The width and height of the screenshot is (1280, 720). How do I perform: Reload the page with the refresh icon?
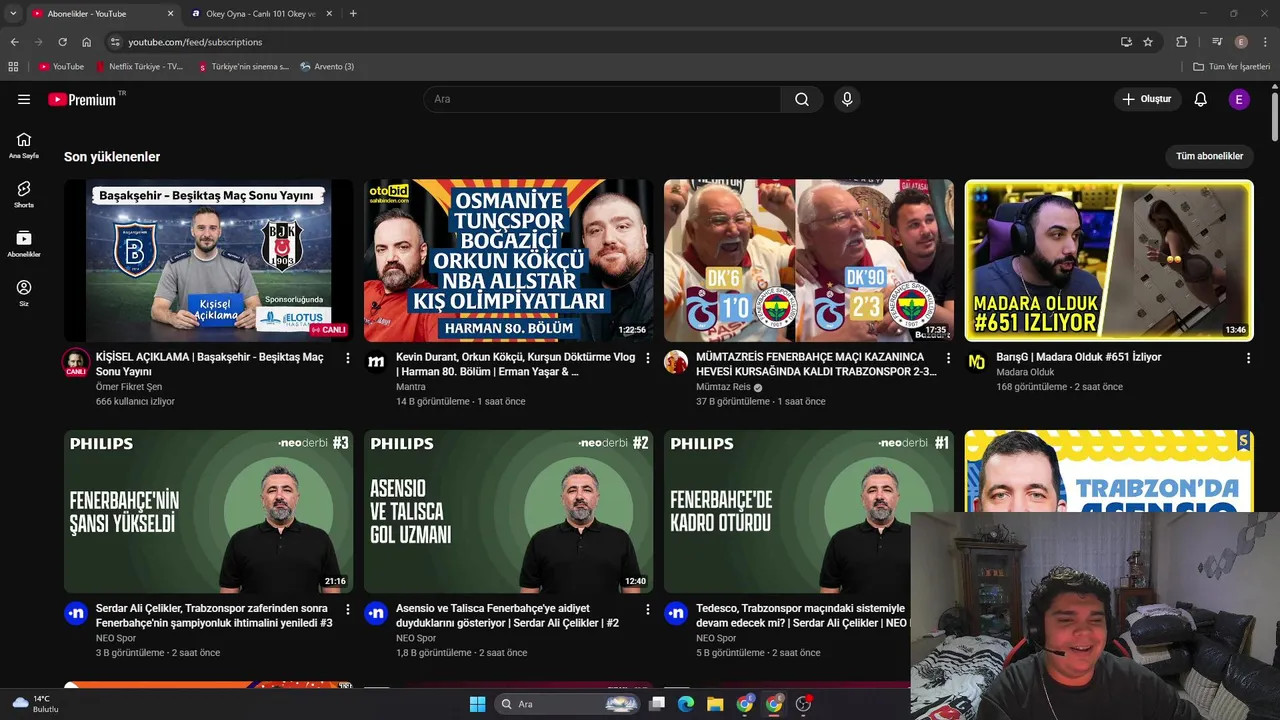click(62, 42)
